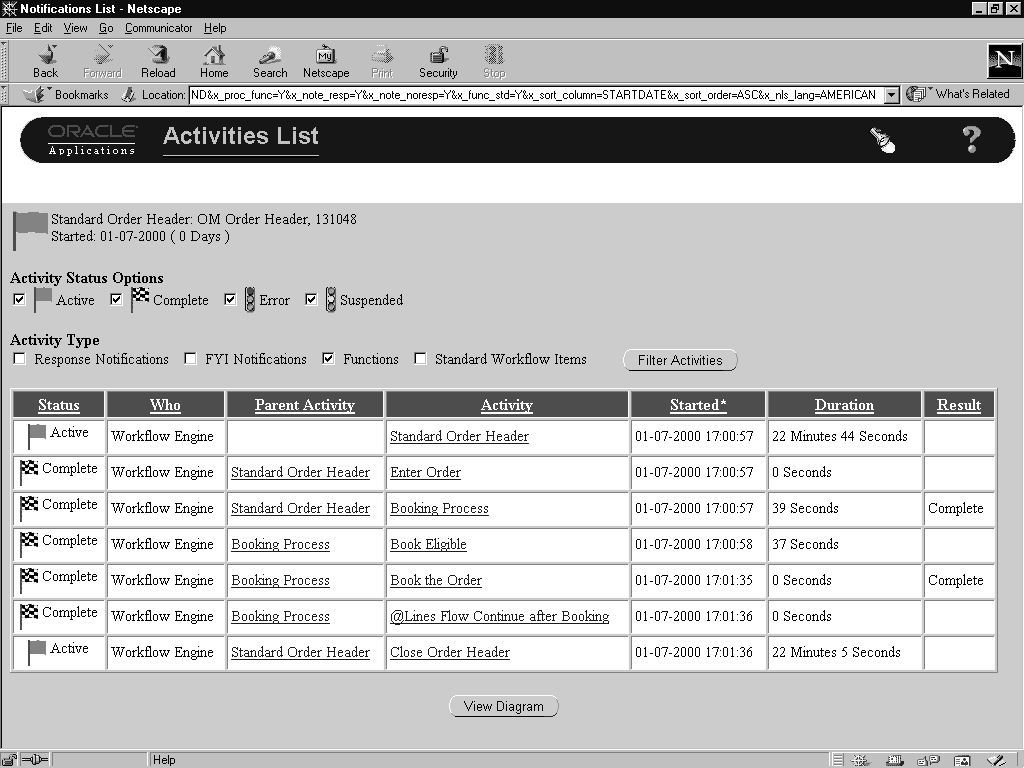Click the '01-07-2000 17:01:35' started cell
Viewport: 1024px width, 768px height.
[x=697, y=580]
